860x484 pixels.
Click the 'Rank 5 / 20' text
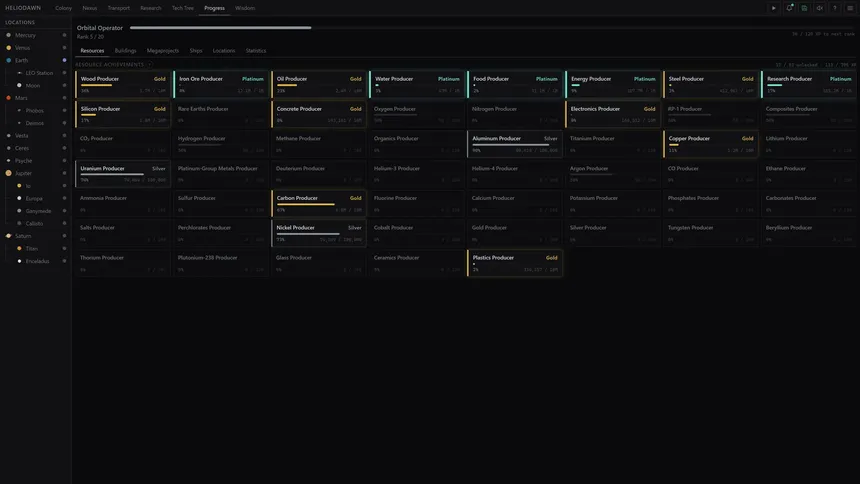pyautogui.click(x=90, y=37)
